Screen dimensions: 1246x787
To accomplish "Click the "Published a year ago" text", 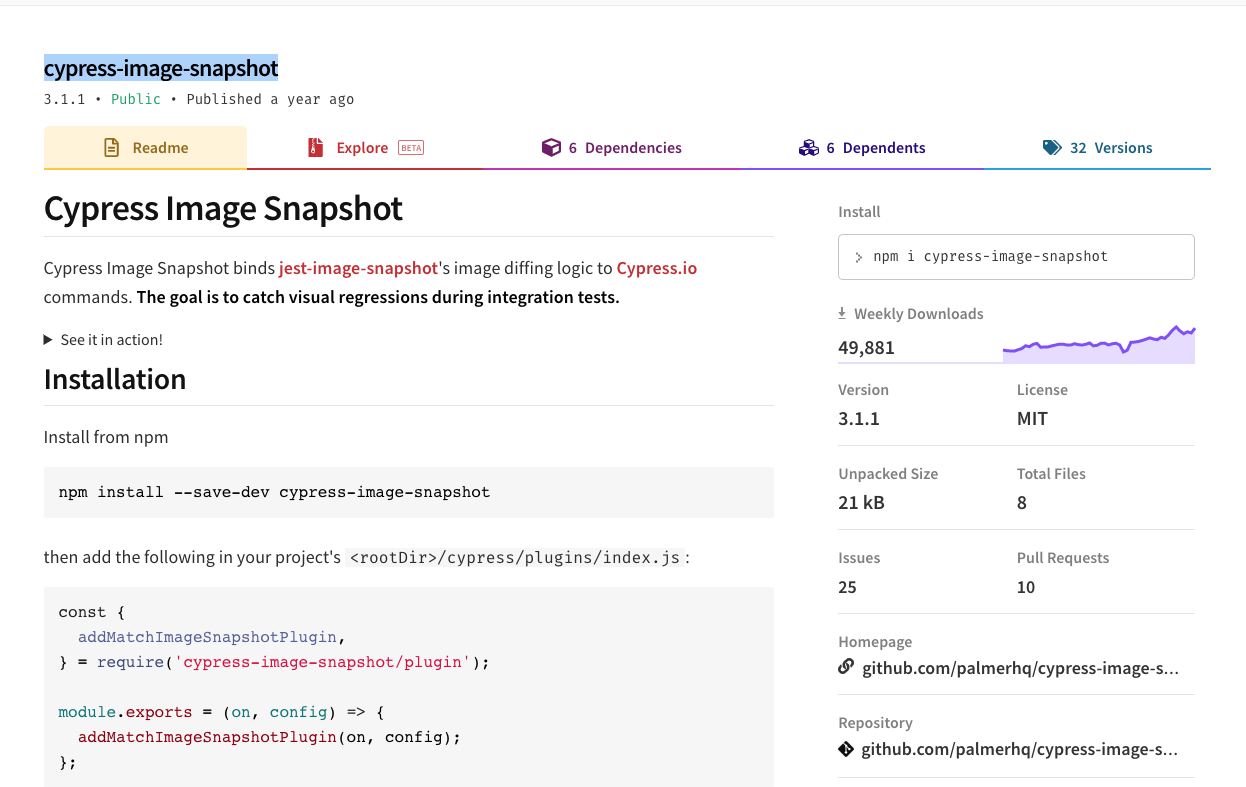I will (x=270, y=99).
